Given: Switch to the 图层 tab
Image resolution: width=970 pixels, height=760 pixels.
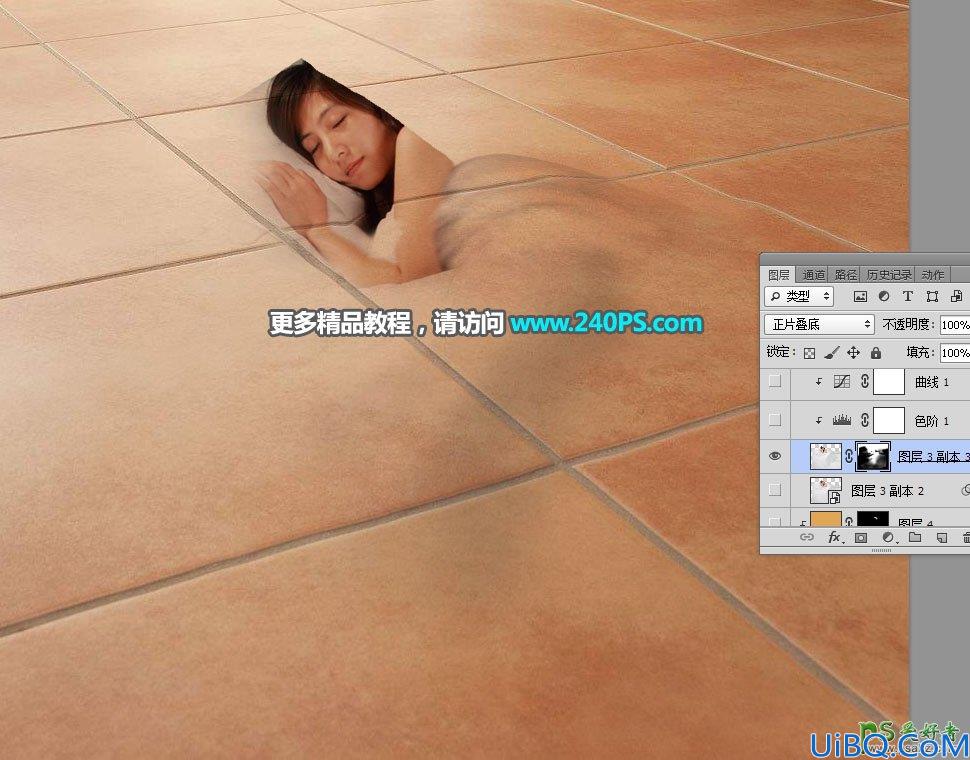Looking at the screenshot, I should [779, 275].
